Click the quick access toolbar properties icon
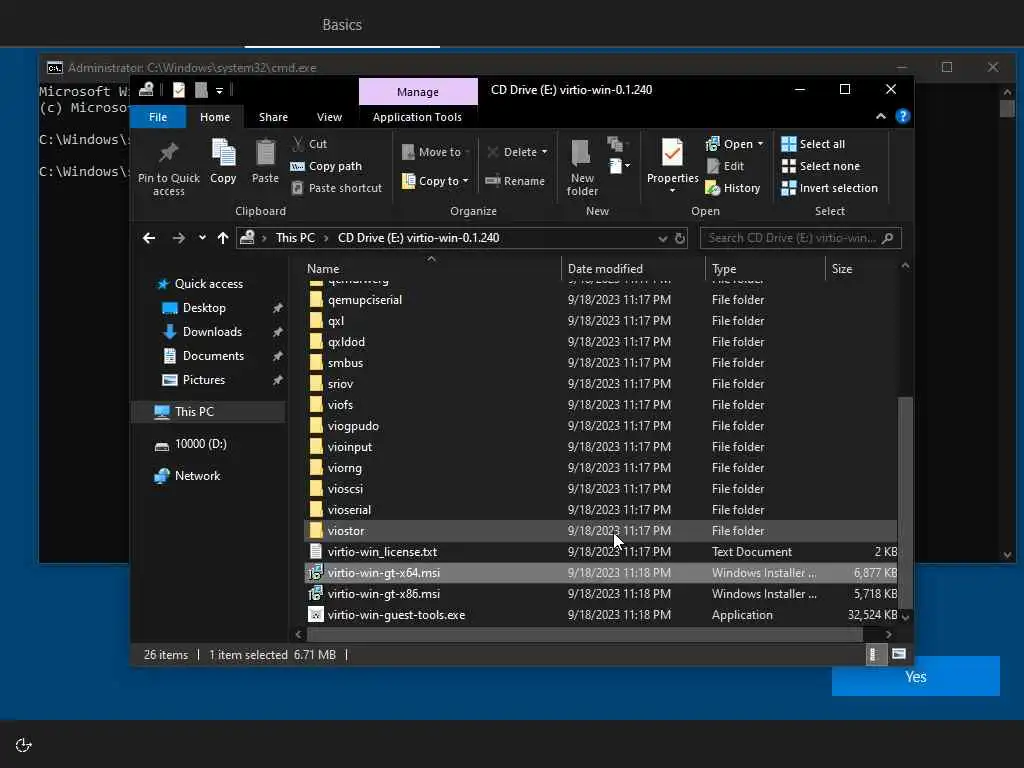The width and height of the screenshot is (1024, 768). pyautogui.click(x=178, y=90)
